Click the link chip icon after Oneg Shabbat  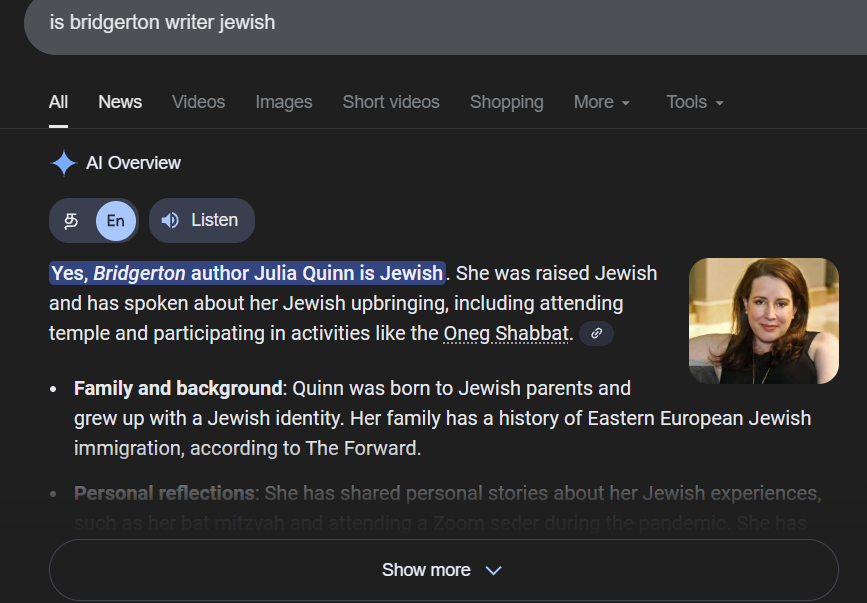pos(596,334)
